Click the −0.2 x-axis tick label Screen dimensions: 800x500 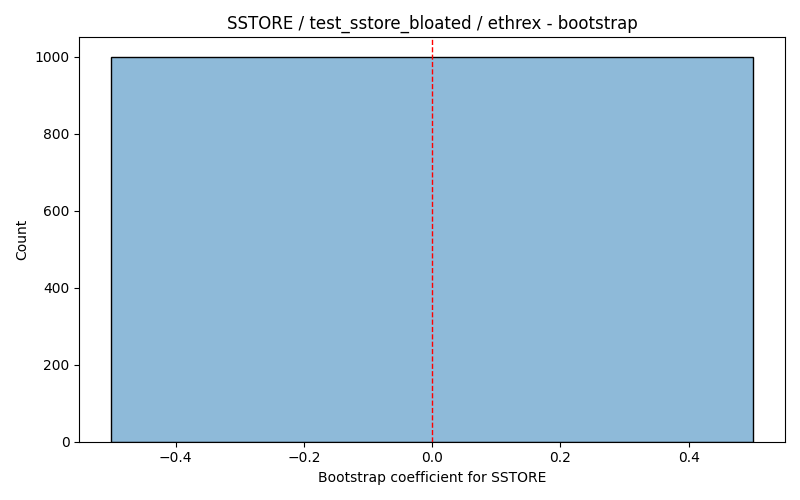pos(304,457)
